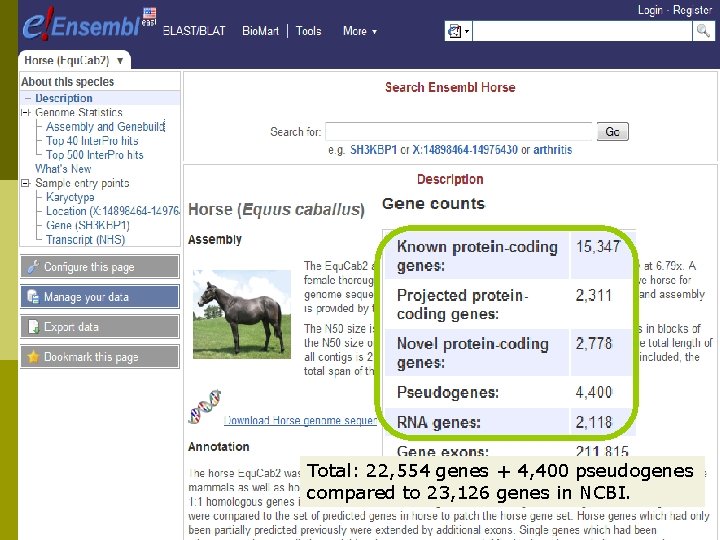Click the RNA genes value 2,118
Image resolution: width=720 pixels, height=540 pixels.
[x=594, y=422]
